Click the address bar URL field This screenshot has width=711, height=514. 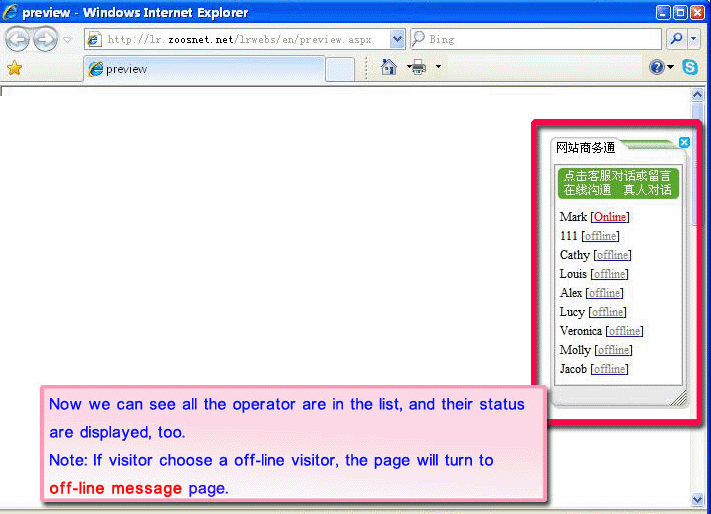pos(239,39)
